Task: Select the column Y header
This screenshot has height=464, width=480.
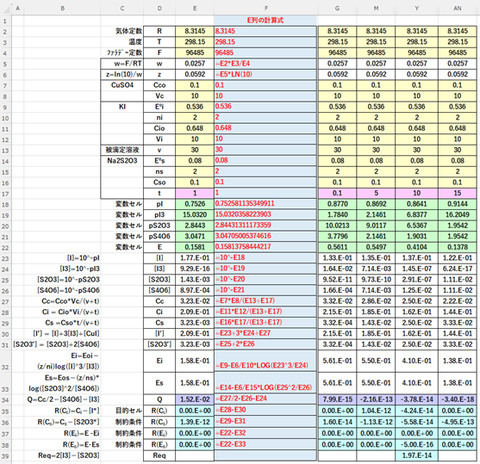Action: 417,8
